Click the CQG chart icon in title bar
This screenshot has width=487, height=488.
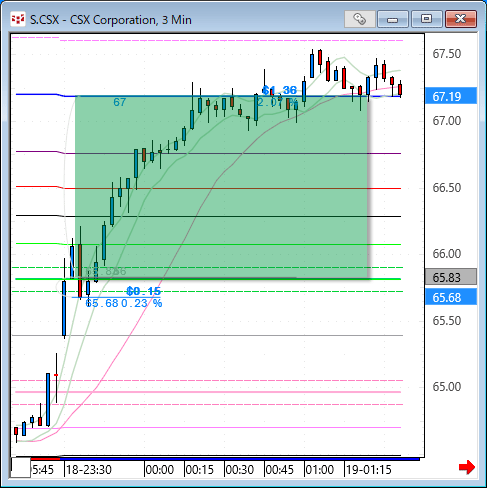pyautogui.click(x=17, y=19)
